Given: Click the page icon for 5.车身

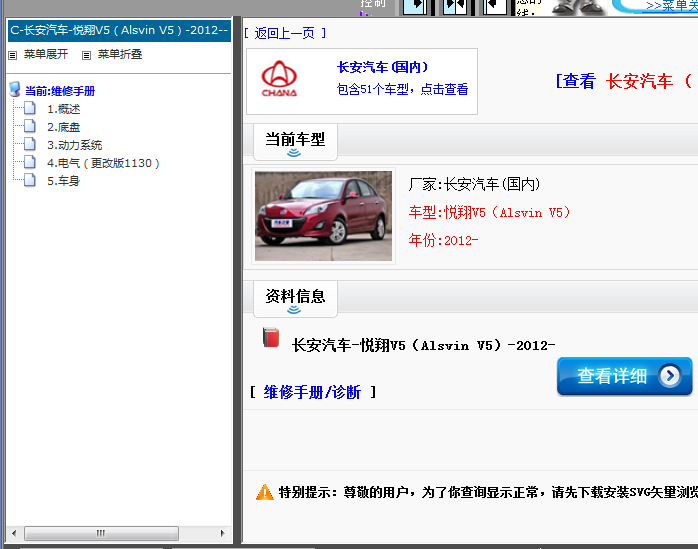Looking at the screenshot, I should pyautogui.click(x=29, y=180).
